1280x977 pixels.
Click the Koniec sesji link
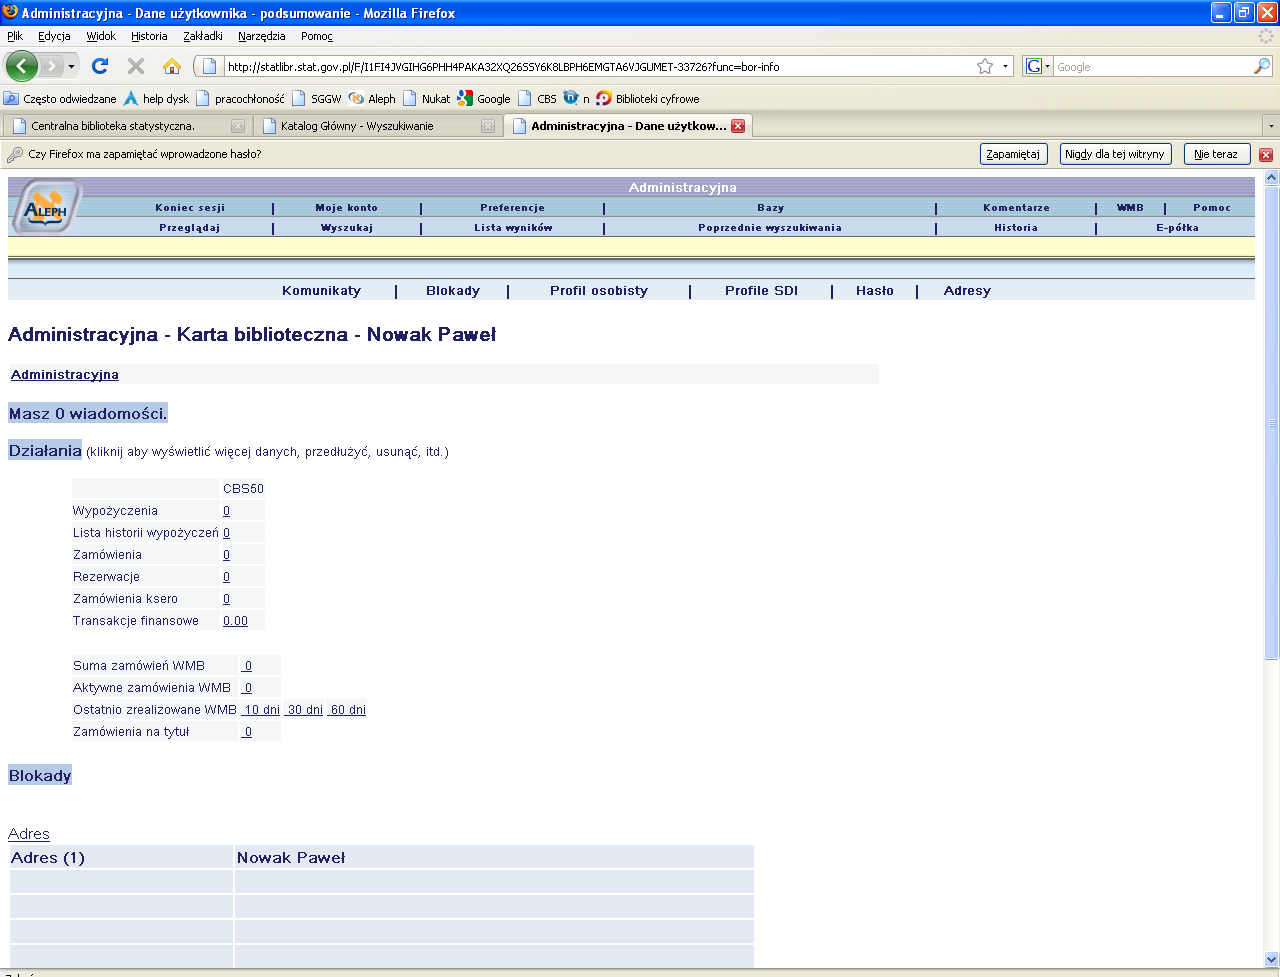coord(190,208)
